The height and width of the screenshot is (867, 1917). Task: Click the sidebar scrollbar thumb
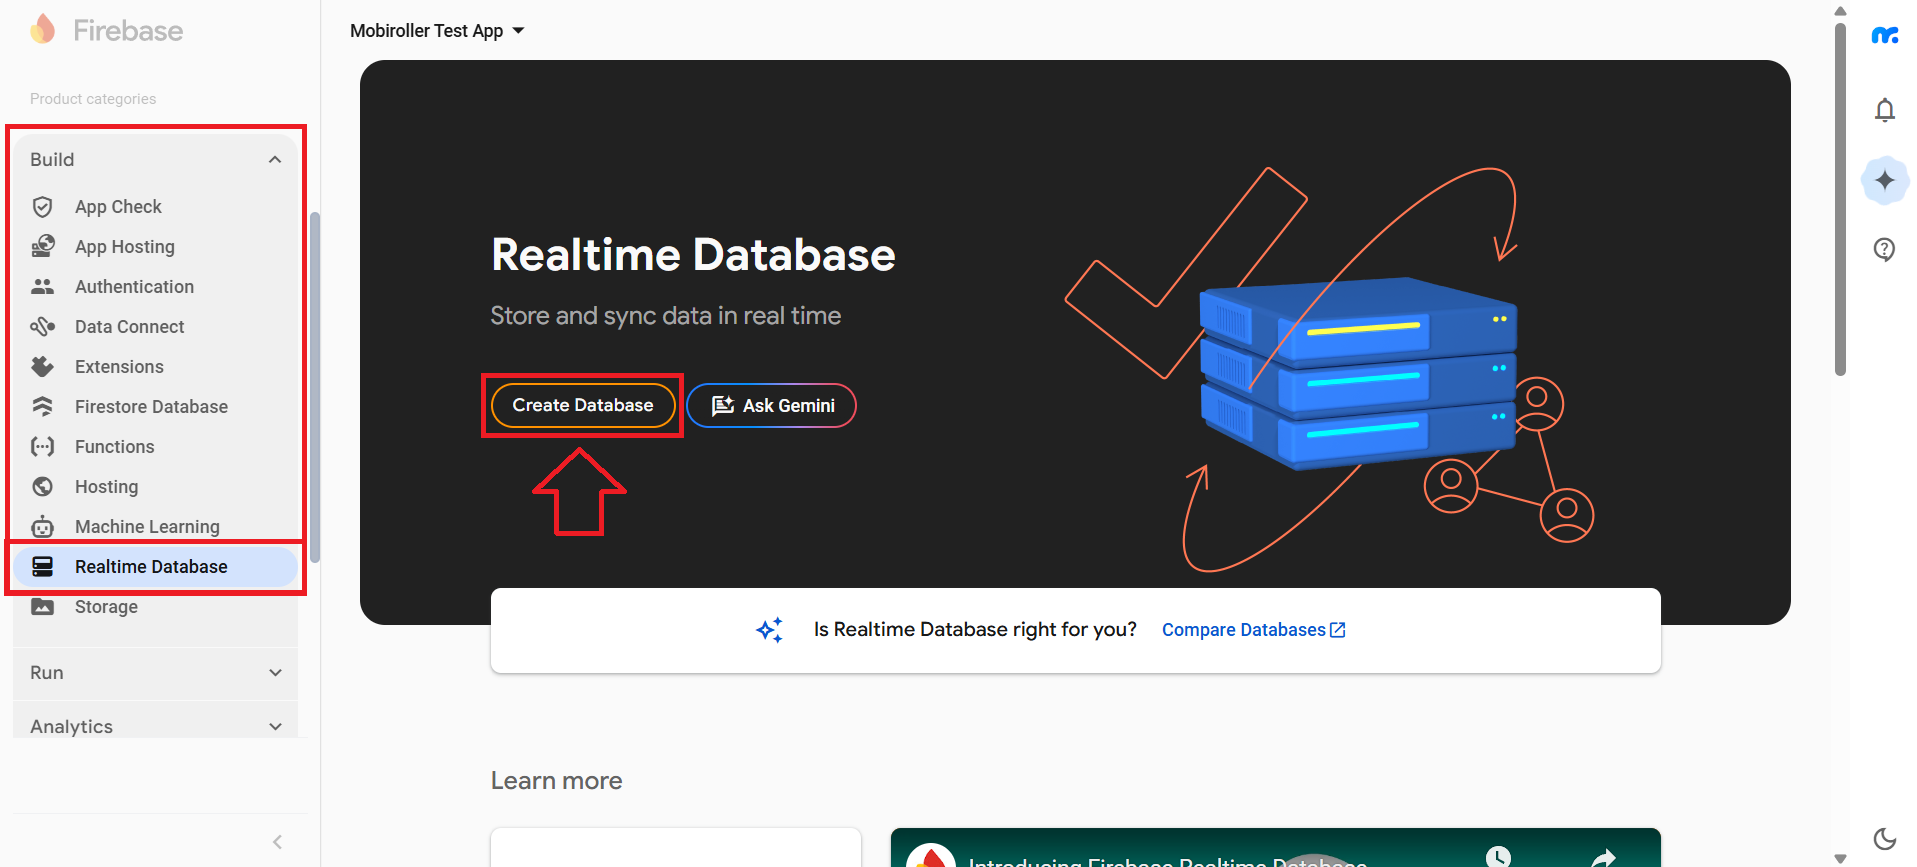tap(315, 387)
